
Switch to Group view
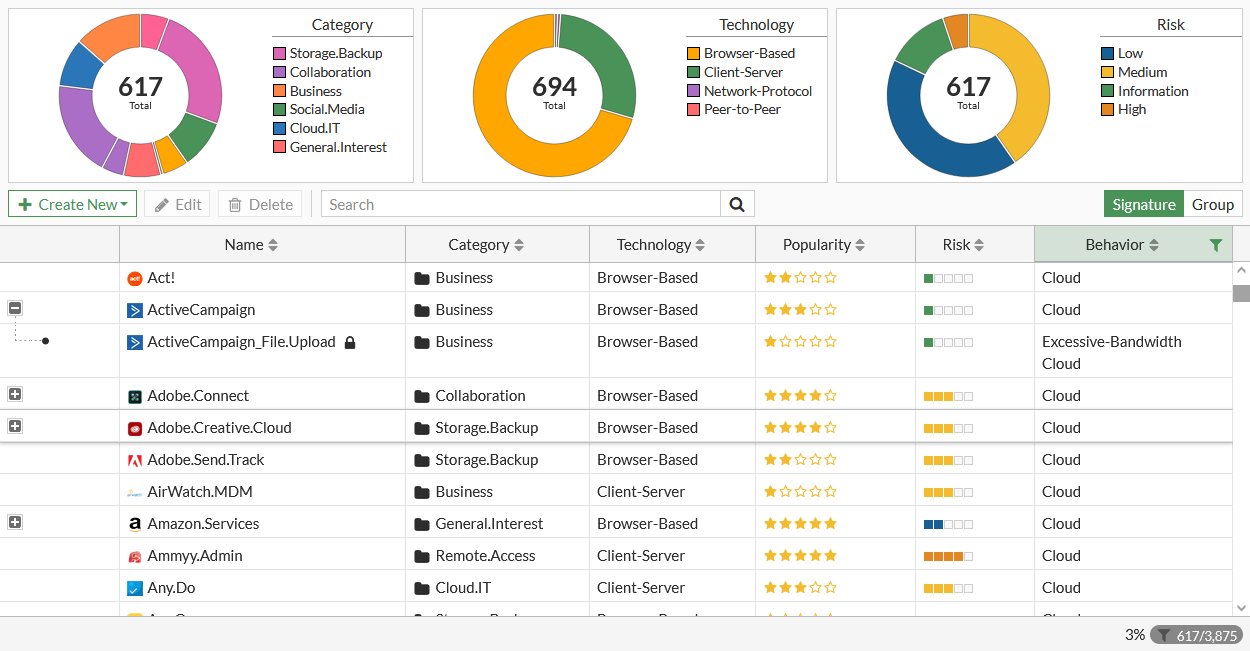[1212, 204]
